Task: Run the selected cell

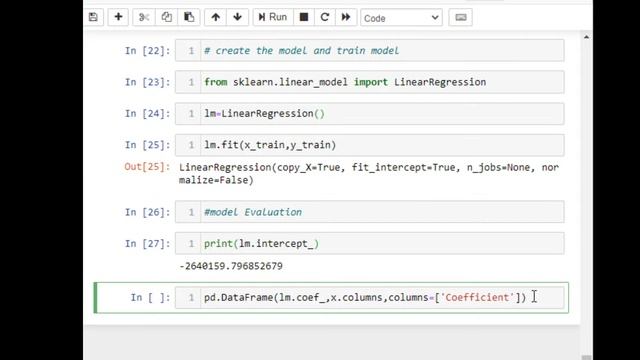Action: (273, 17)
